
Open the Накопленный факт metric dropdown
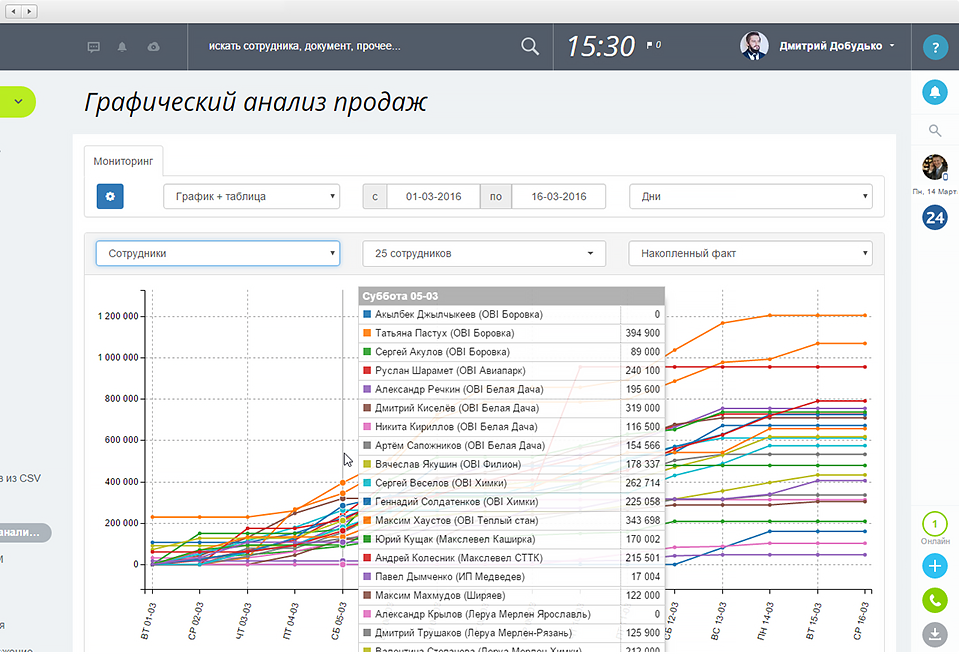point(750,253)
